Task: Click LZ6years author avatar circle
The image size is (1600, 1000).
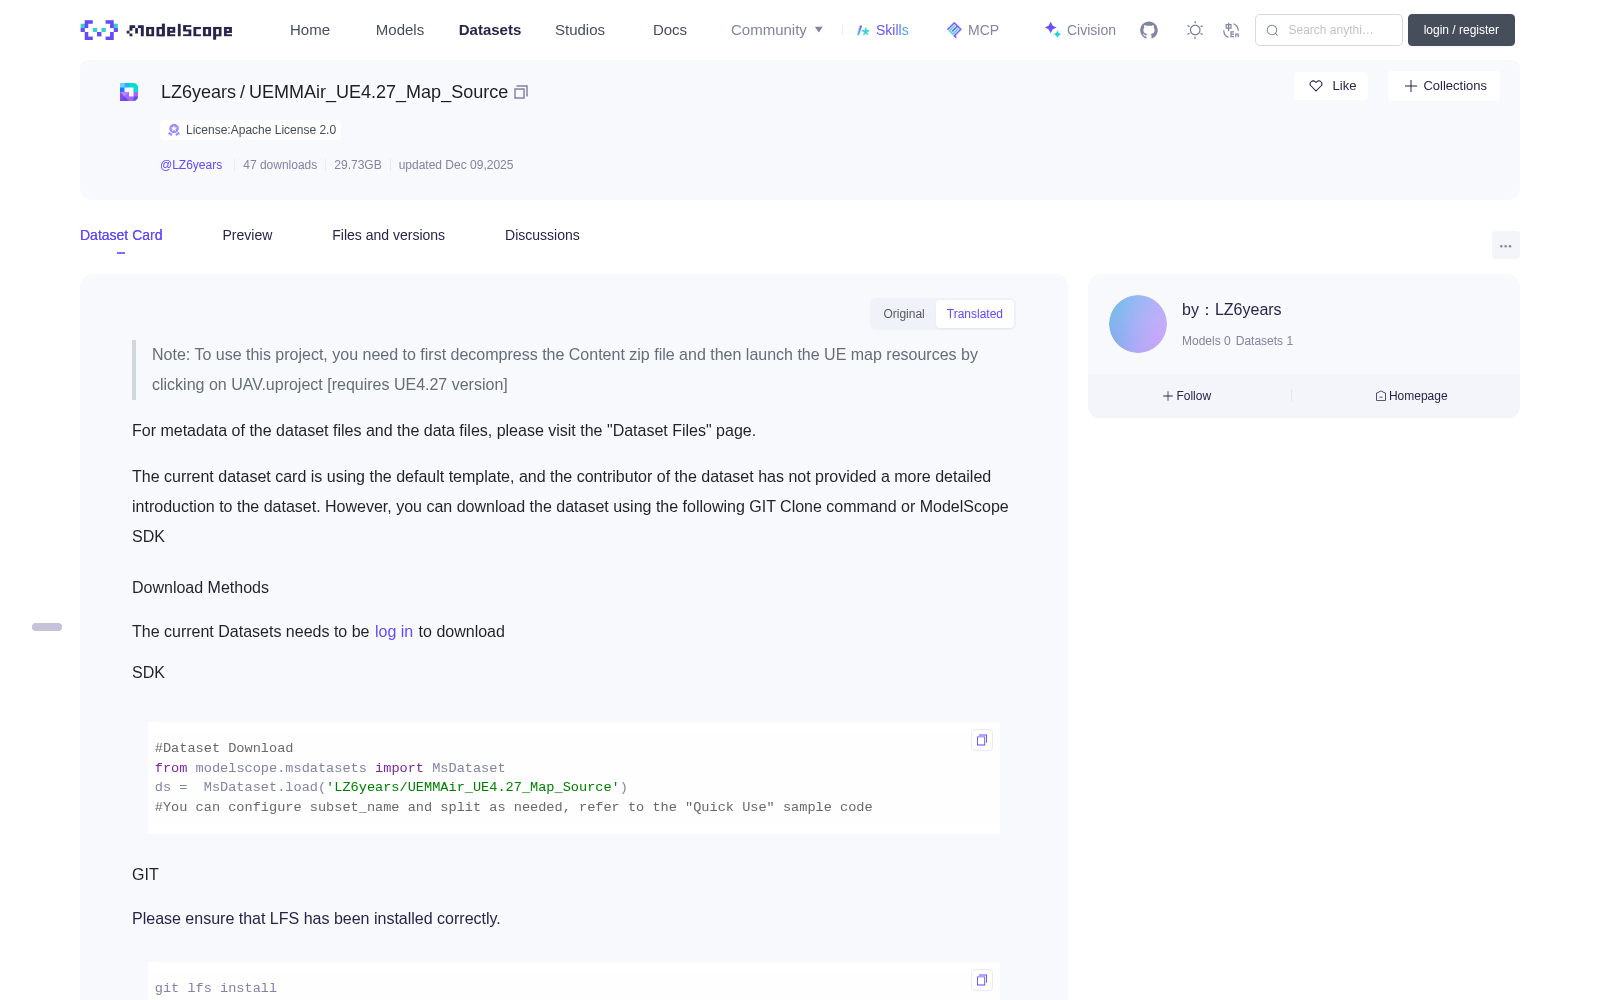Action: pyautogui.click(x=1138, y=324)
